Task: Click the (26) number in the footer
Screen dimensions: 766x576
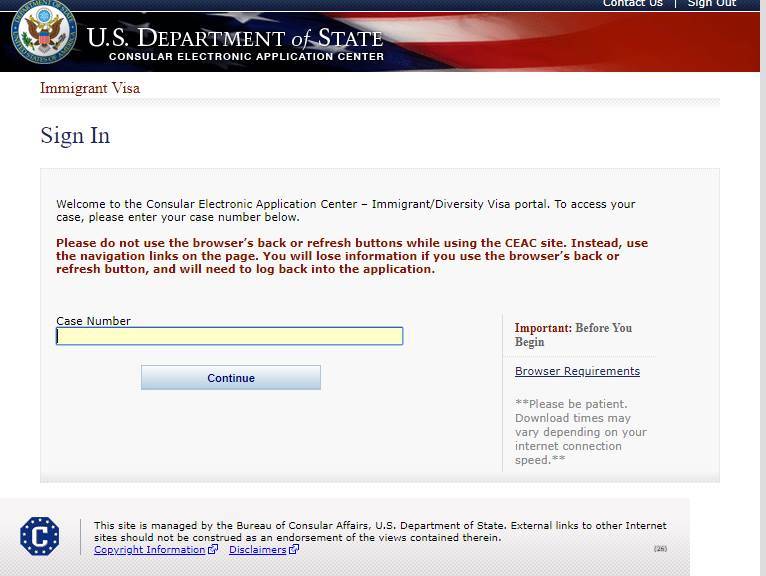Action: click(x=660, y=549)
